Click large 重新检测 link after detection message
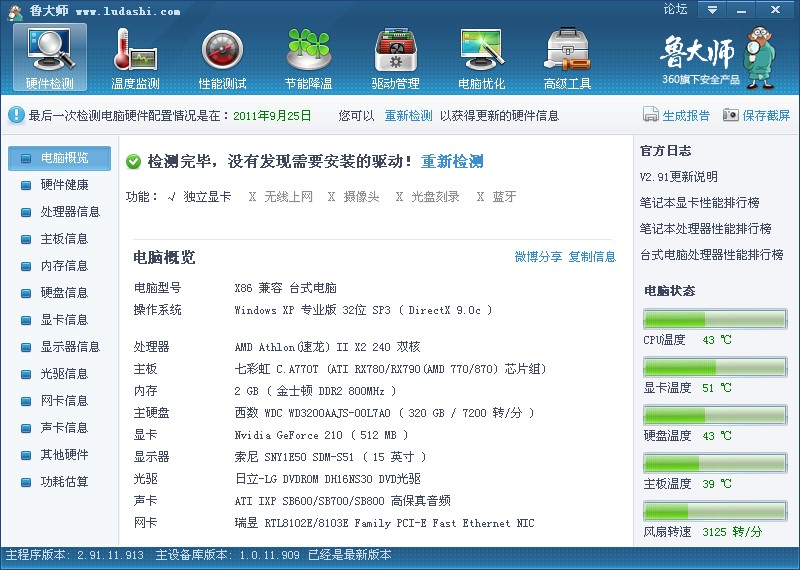The image size is (800, 570). pyautogui.click(x=452, y=162)
